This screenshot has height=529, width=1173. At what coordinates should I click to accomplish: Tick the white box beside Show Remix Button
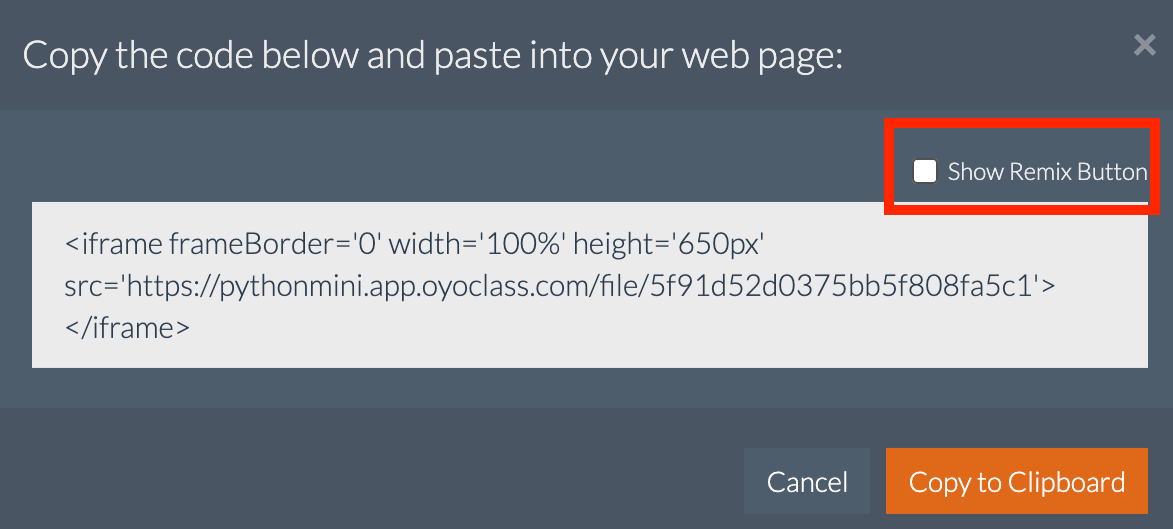tap(925, 171)
